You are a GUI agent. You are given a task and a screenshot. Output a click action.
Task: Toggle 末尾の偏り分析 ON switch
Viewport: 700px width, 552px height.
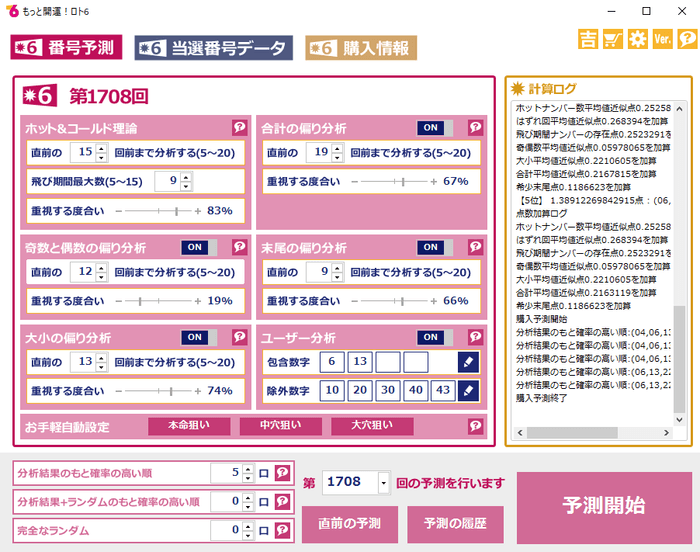point(435,247)
